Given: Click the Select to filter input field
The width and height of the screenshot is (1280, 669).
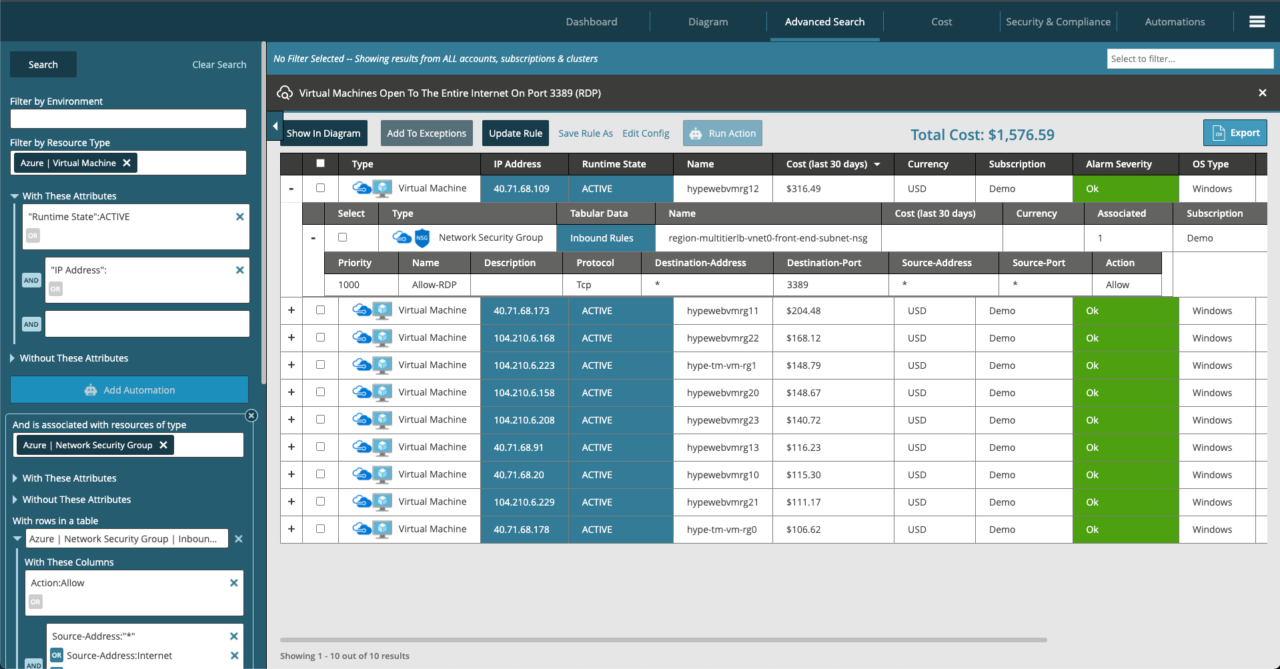Looking at the screenshot, I should click(1189, 58).
